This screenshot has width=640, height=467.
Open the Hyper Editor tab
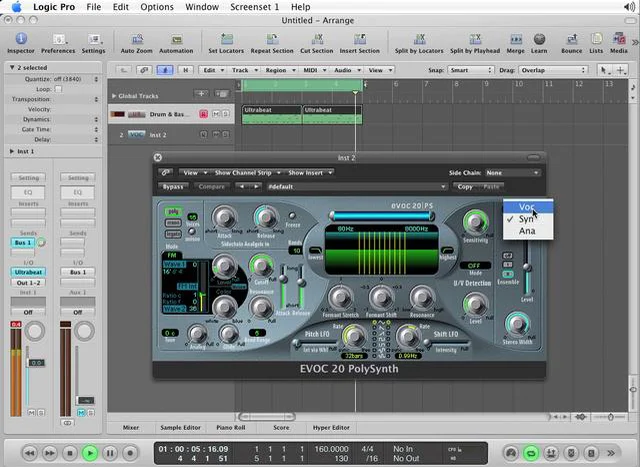[331, 427]
